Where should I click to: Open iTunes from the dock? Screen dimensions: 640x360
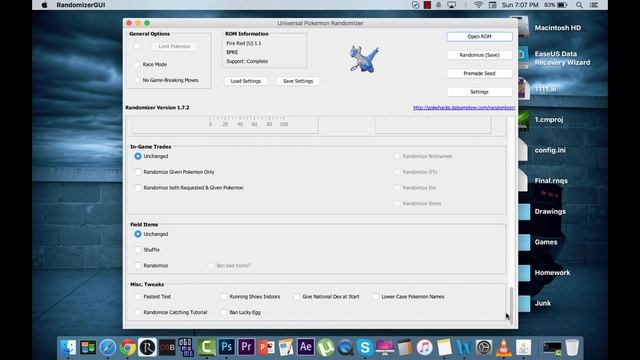click(x=424, y=347)
